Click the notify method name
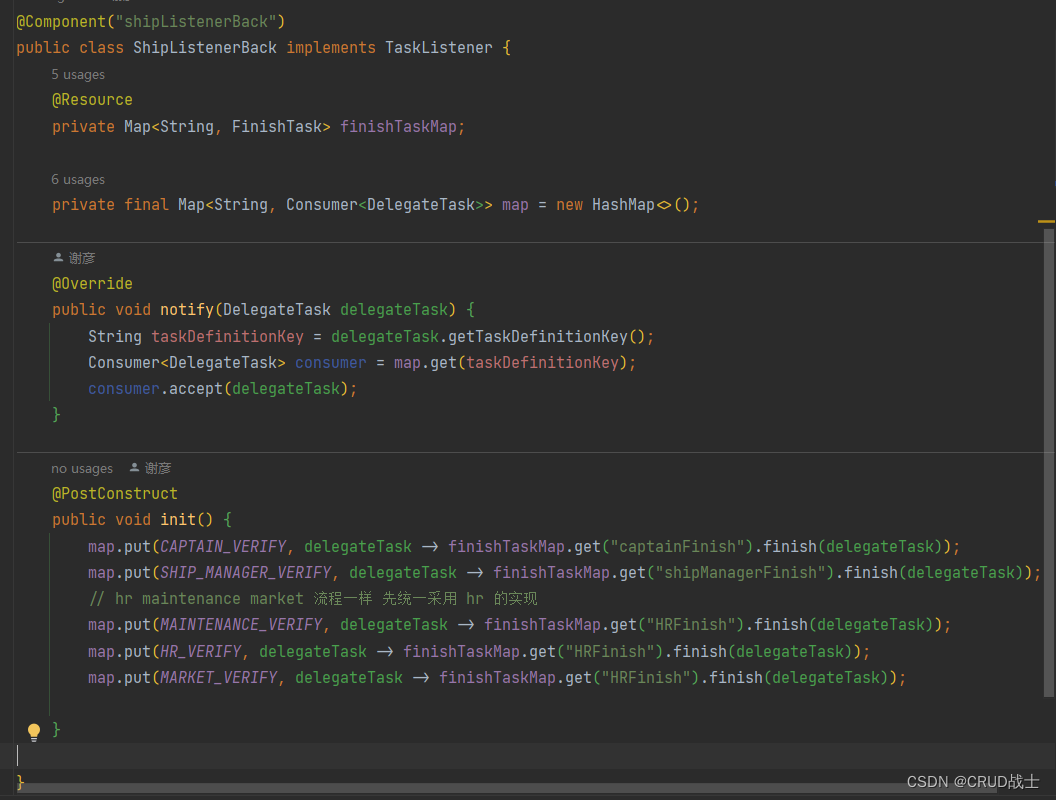 pyautogui.click(x=187, y=310)
